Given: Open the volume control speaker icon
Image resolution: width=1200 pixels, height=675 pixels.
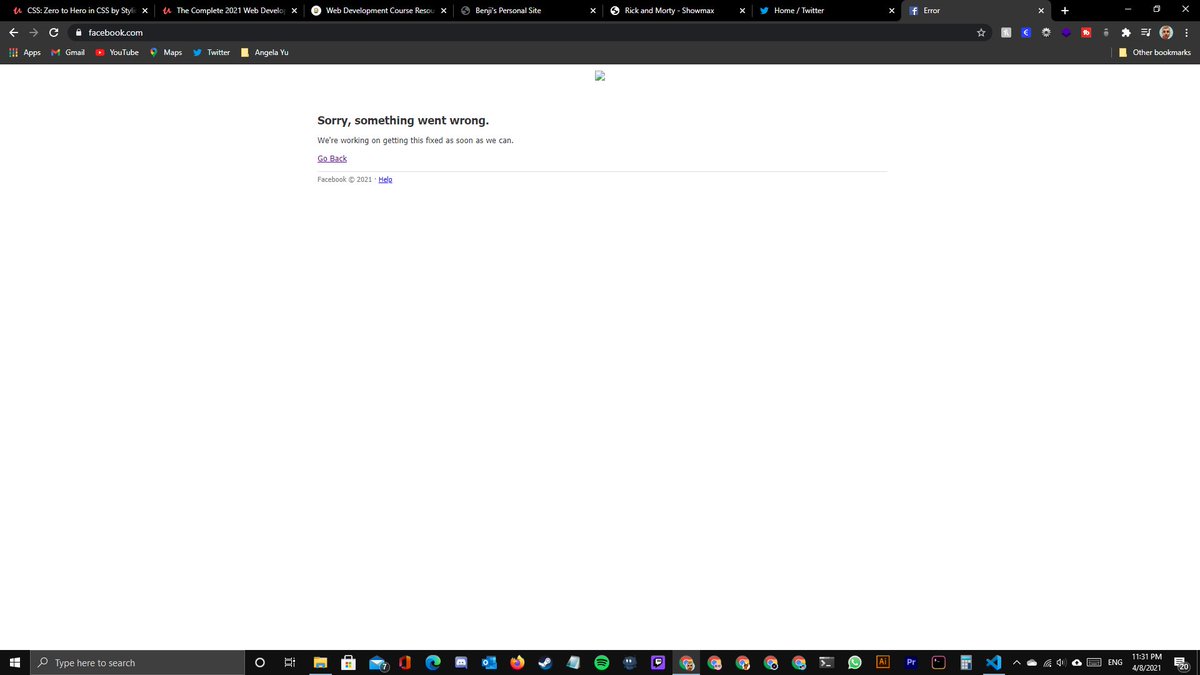Looking at the screenshot, I should tap(1061, 662).
